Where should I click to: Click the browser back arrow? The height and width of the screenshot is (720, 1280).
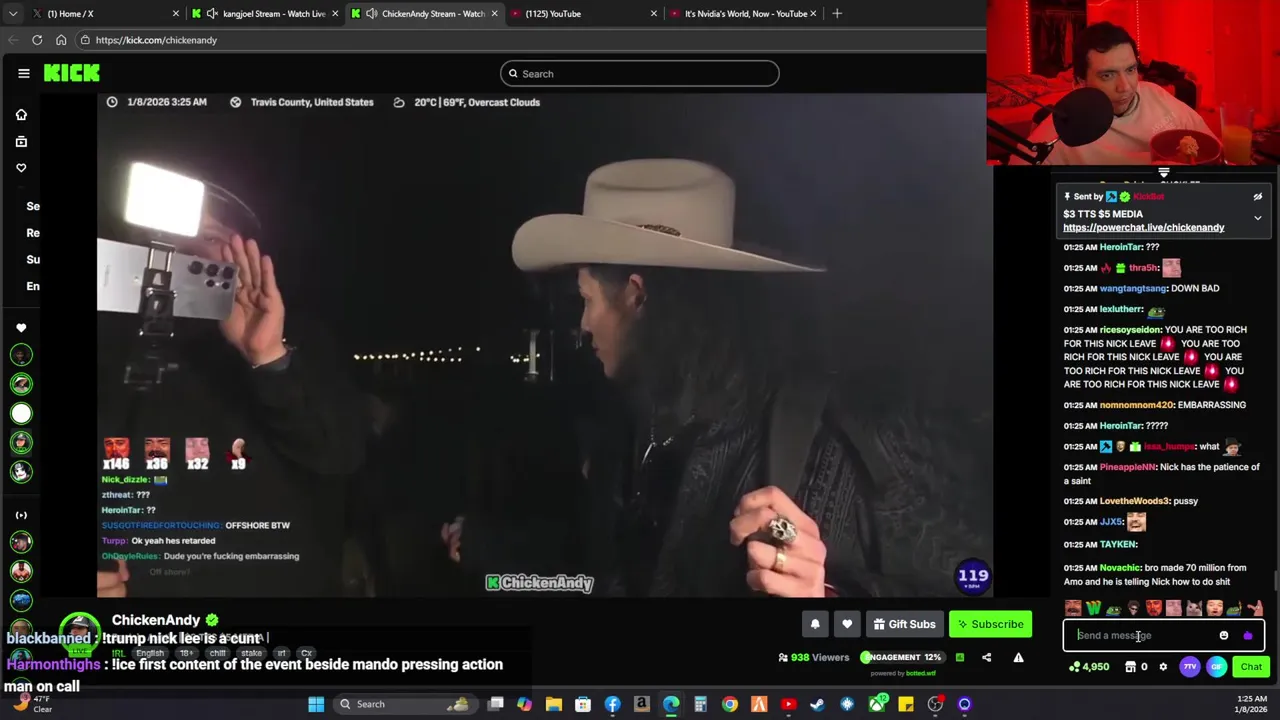pyautogui.click(x=13, y=40)
